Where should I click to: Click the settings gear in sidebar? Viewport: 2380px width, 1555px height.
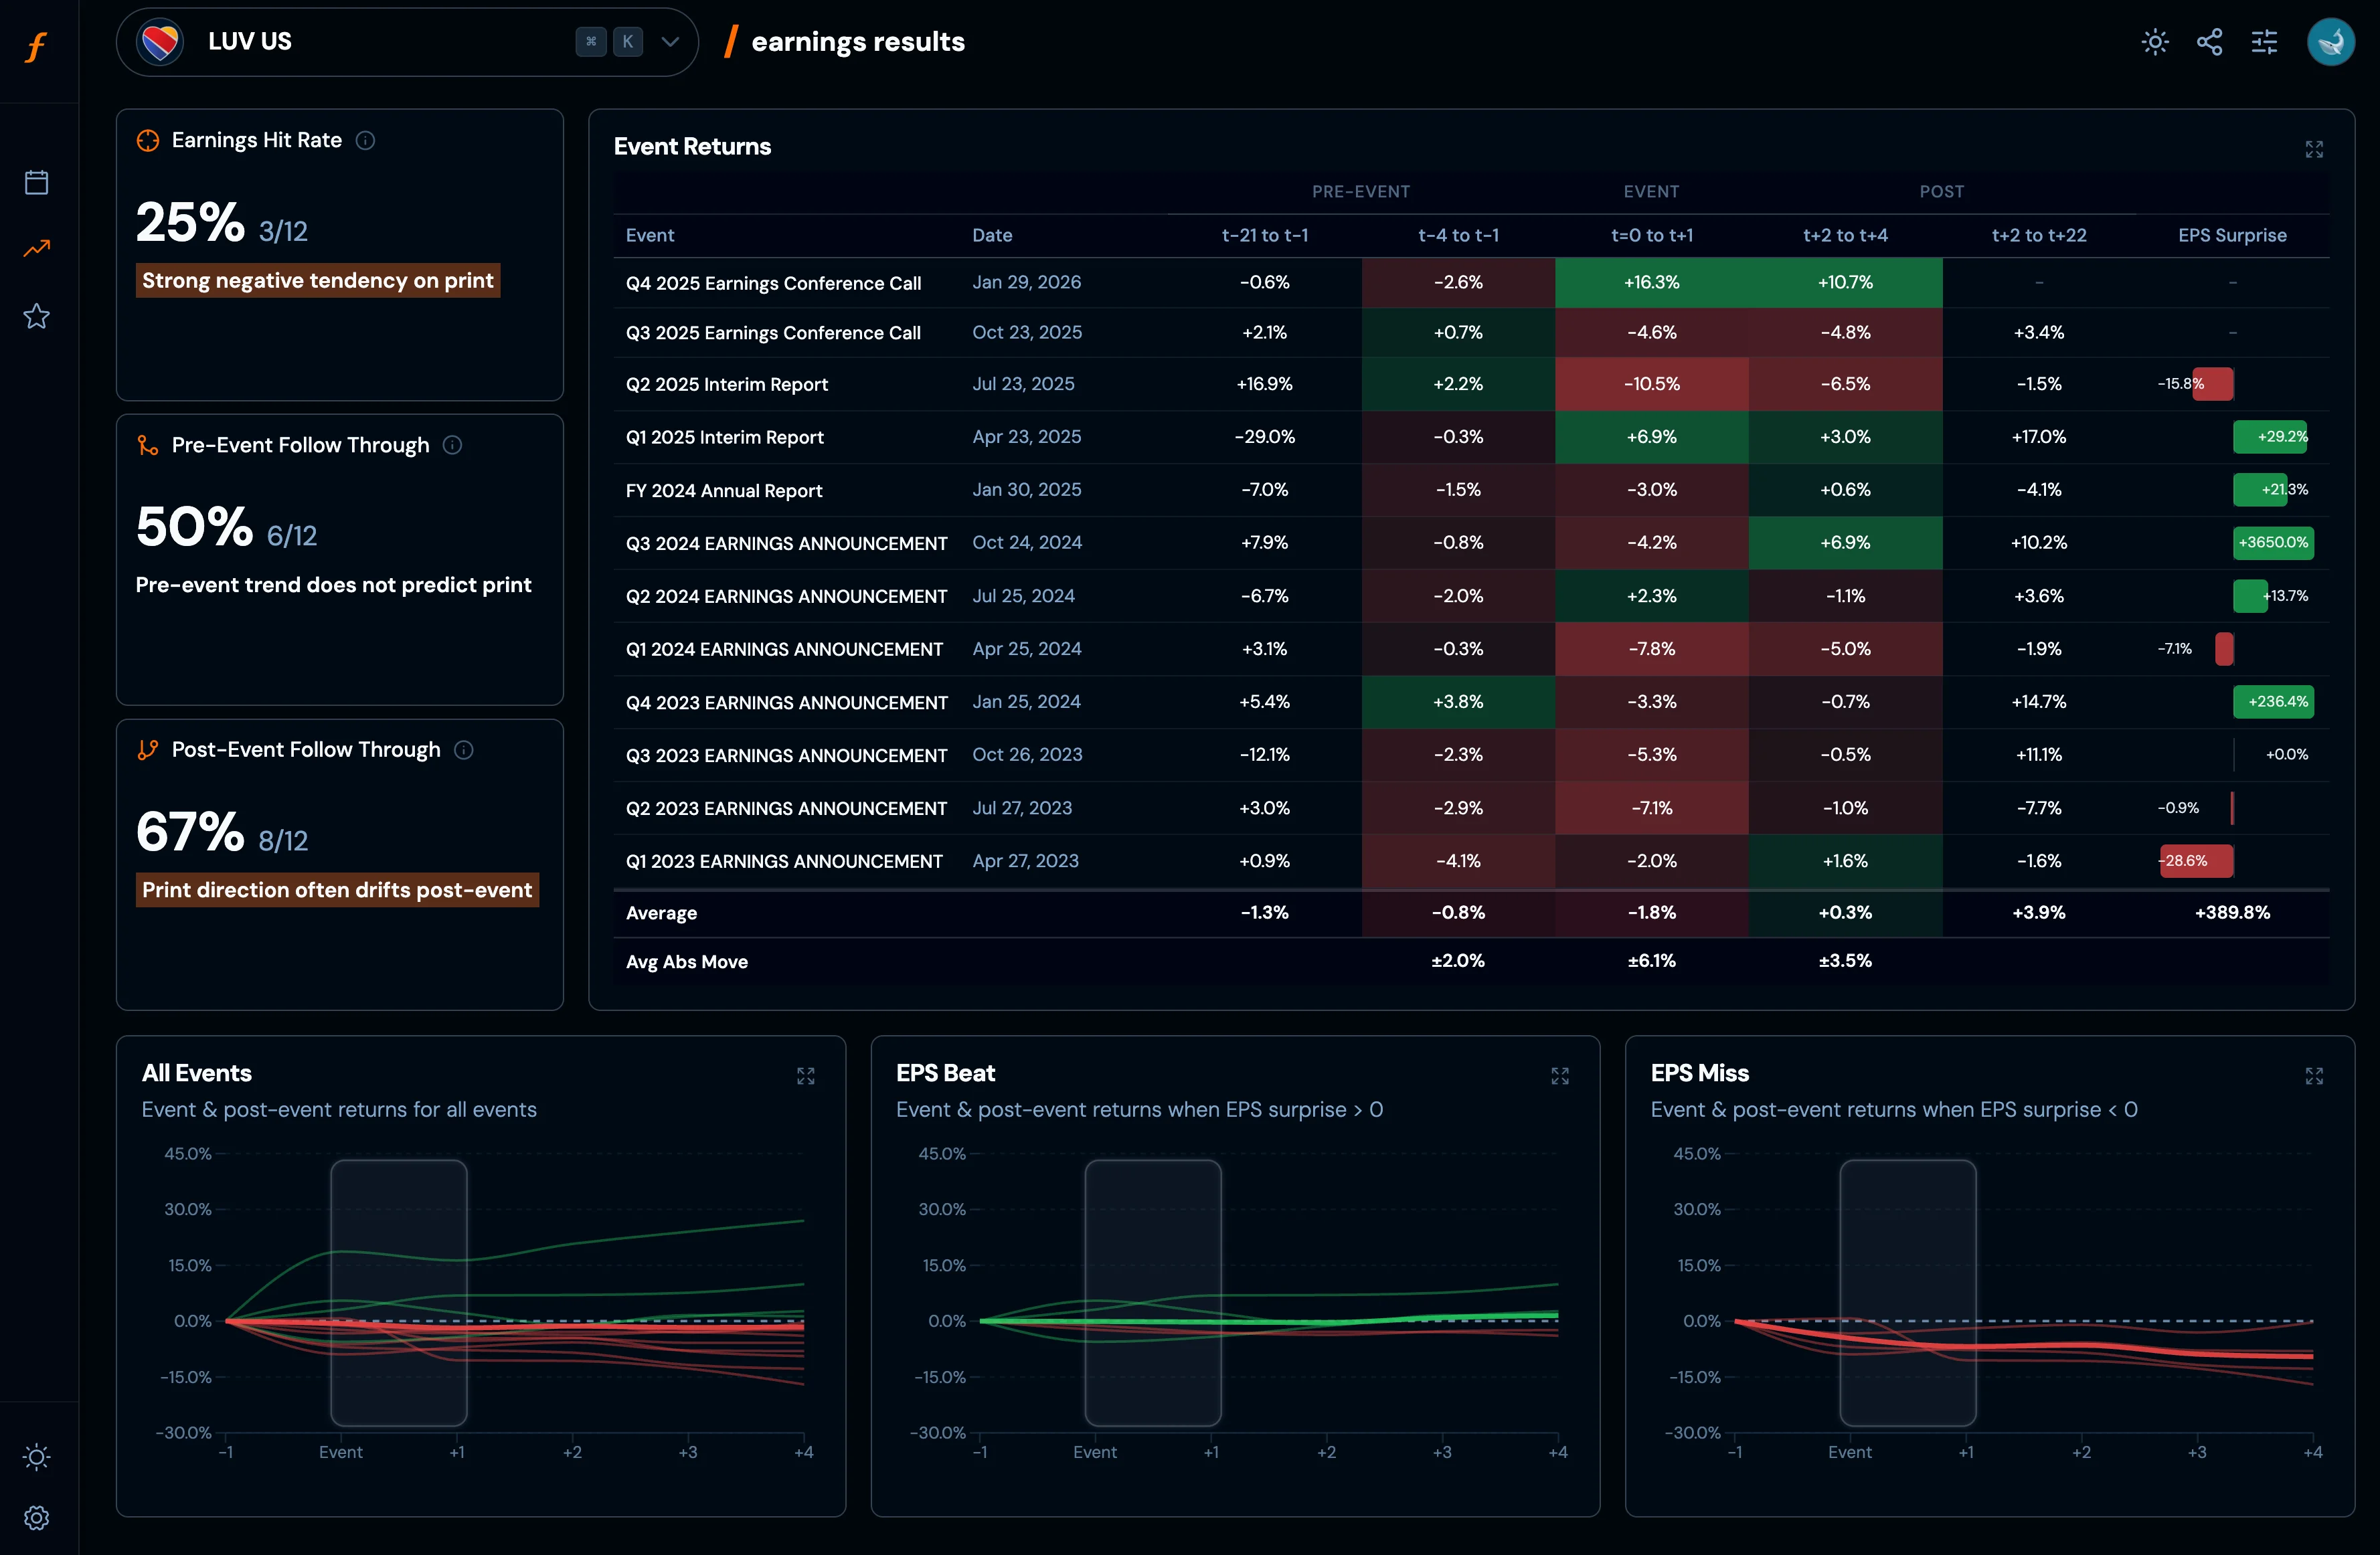pos(37,1517)
